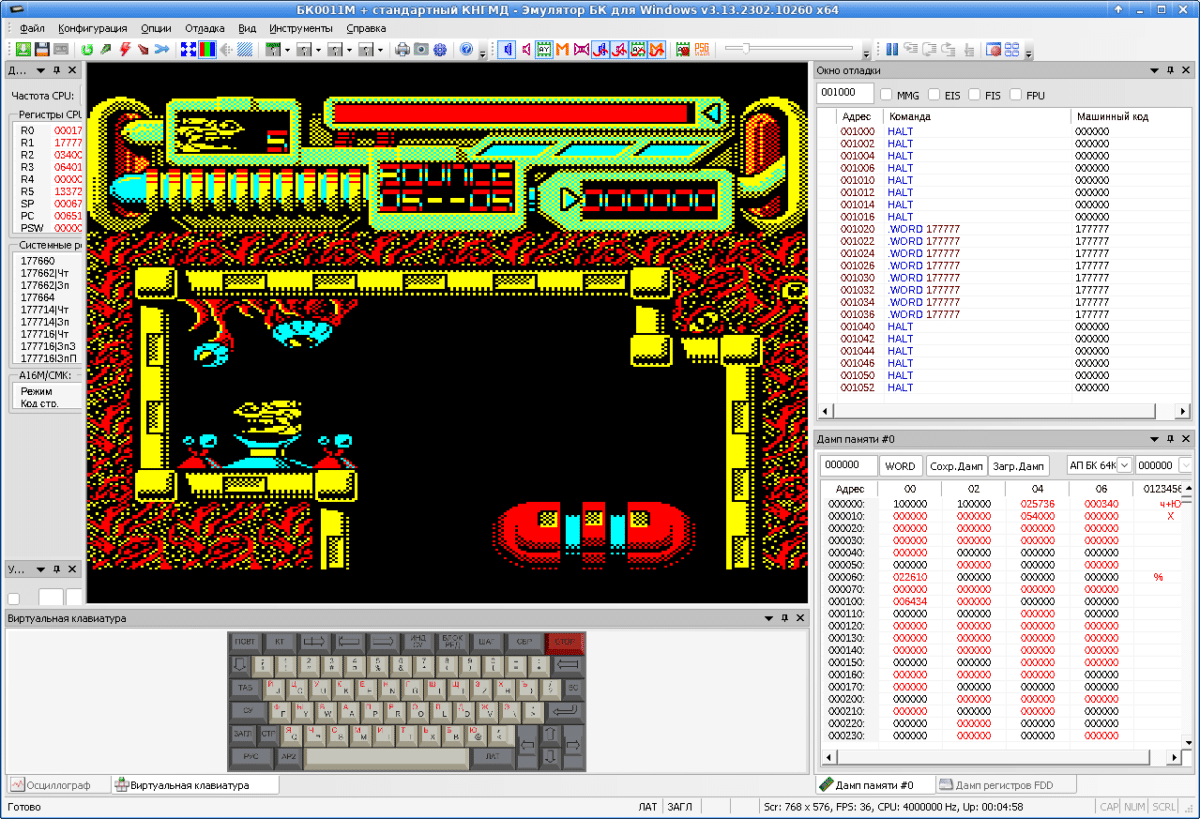The width and height of the screenshot is (1200, 819).
Task: Open the Виртуальная клавиатура panel options arrow
Action: 768,618
